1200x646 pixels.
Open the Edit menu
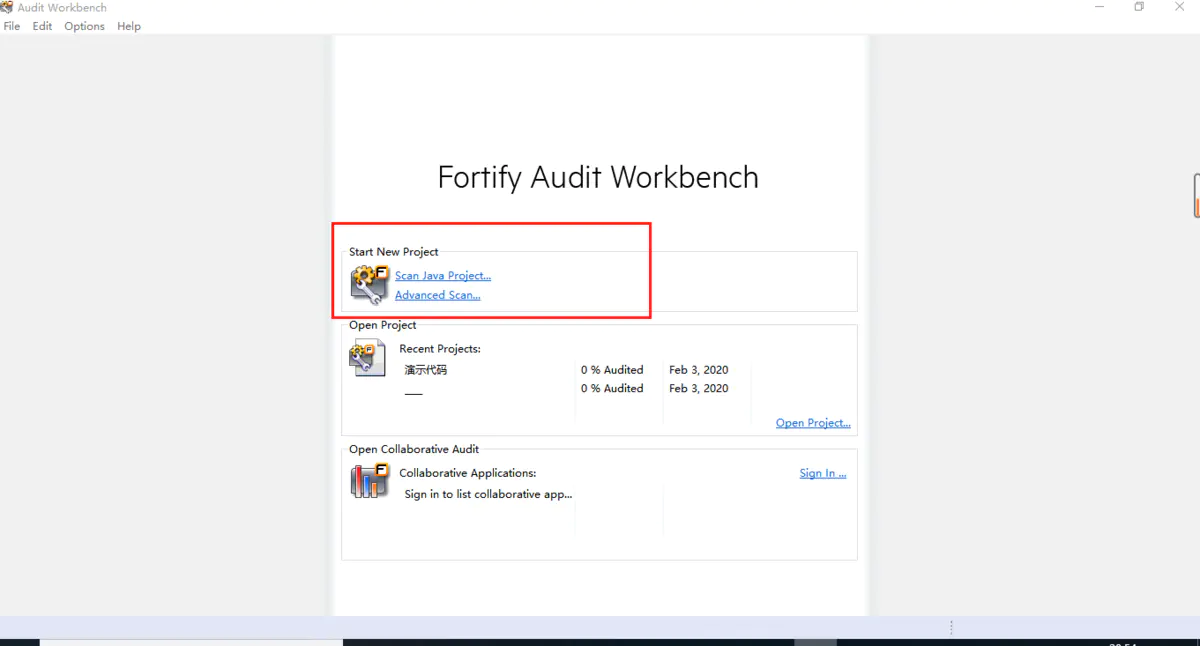[x=42, y=26]
